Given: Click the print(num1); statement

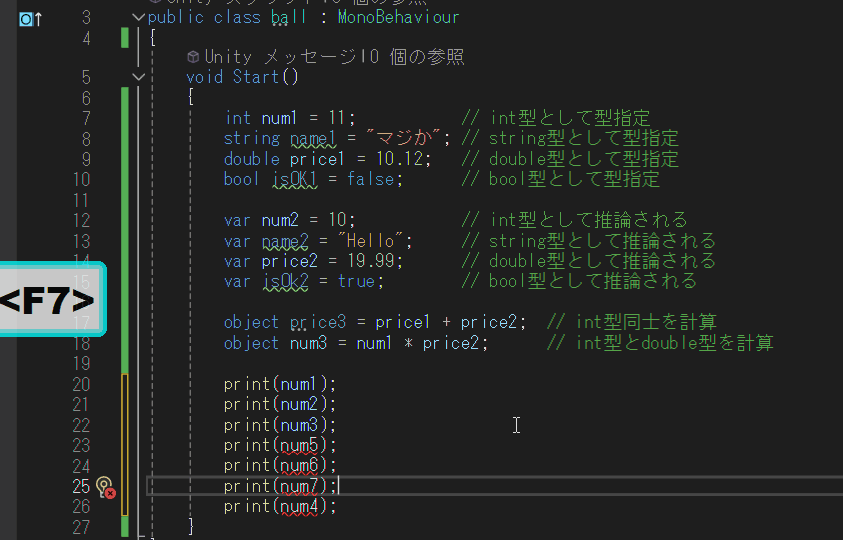Looking at the screenshot, I should (280, 384).
